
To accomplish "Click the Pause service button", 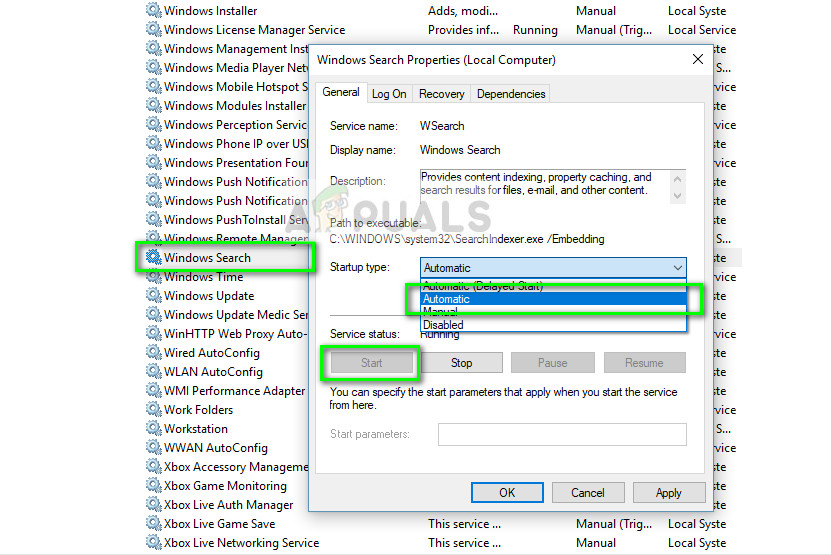I will point(552,363).
